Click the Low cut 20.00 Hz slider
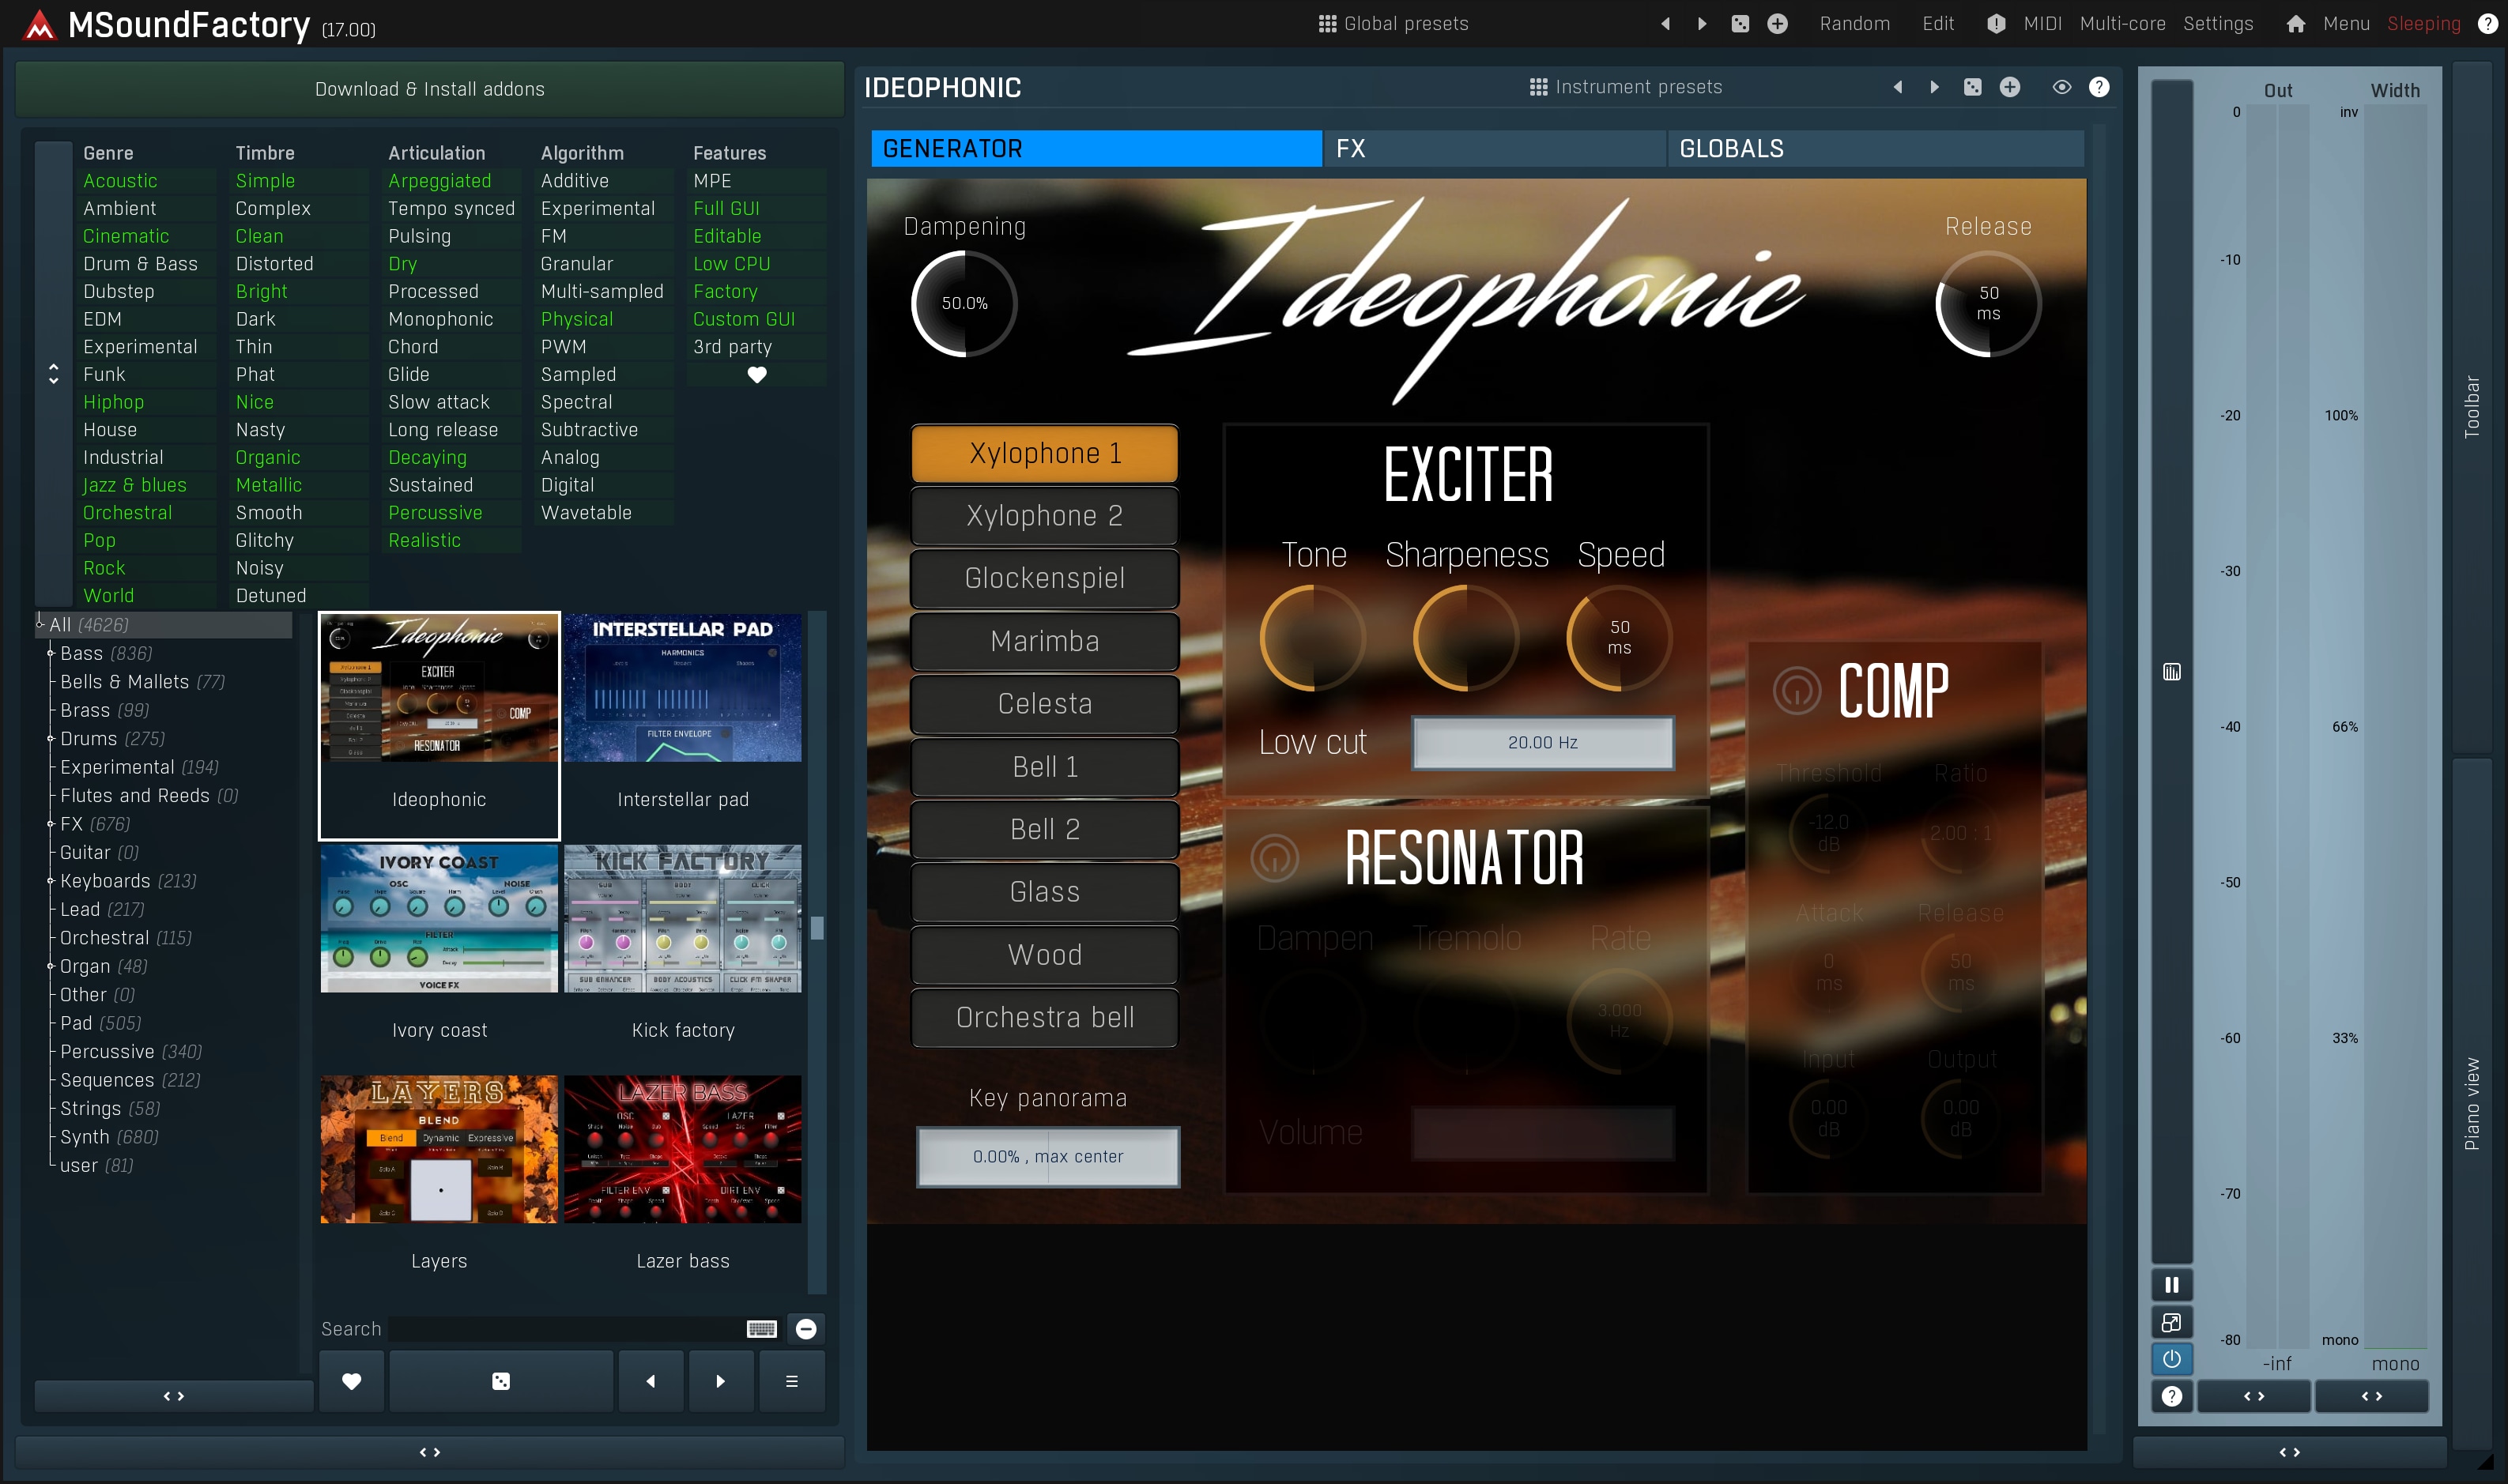The image size is (2508, 1484). (x=1542, y=743)
